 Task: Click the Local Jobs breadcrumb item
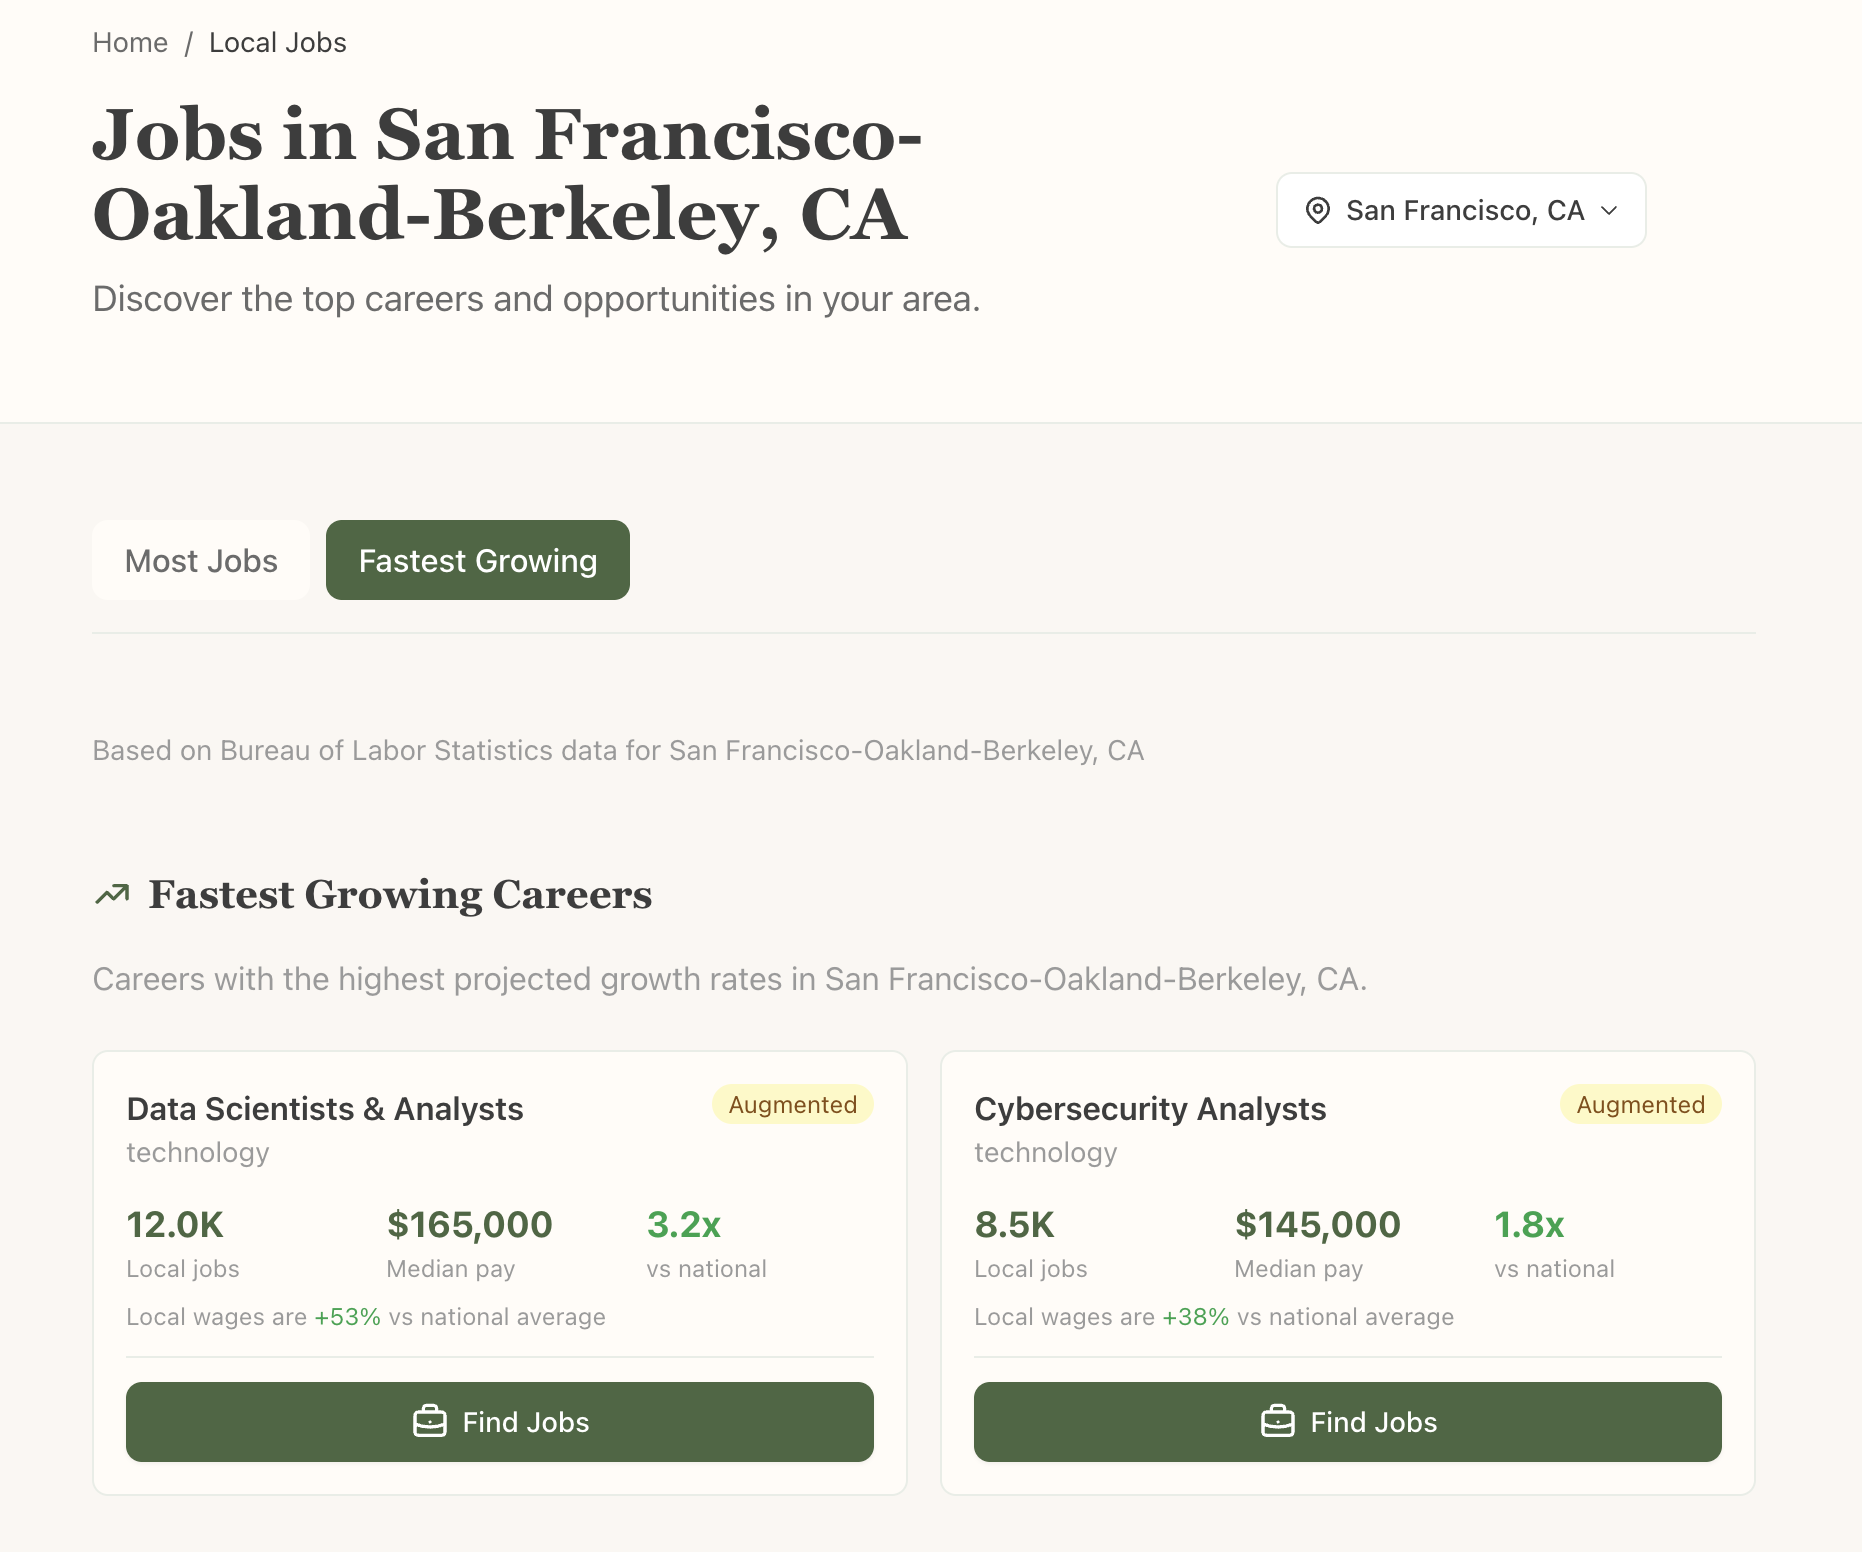point(277,42)
